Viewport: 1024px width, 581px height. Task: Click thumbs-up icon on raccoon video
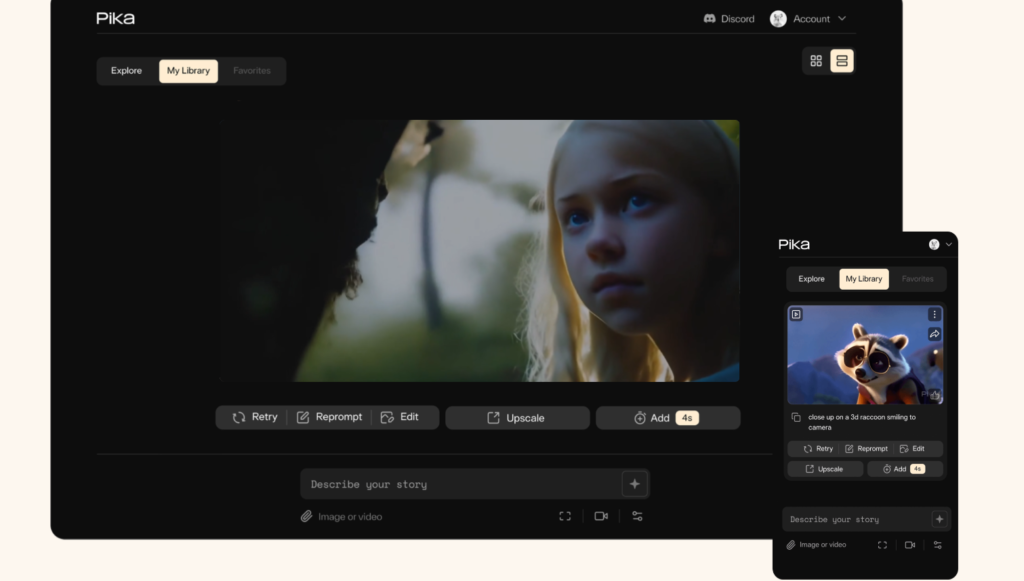coord(934,394)
